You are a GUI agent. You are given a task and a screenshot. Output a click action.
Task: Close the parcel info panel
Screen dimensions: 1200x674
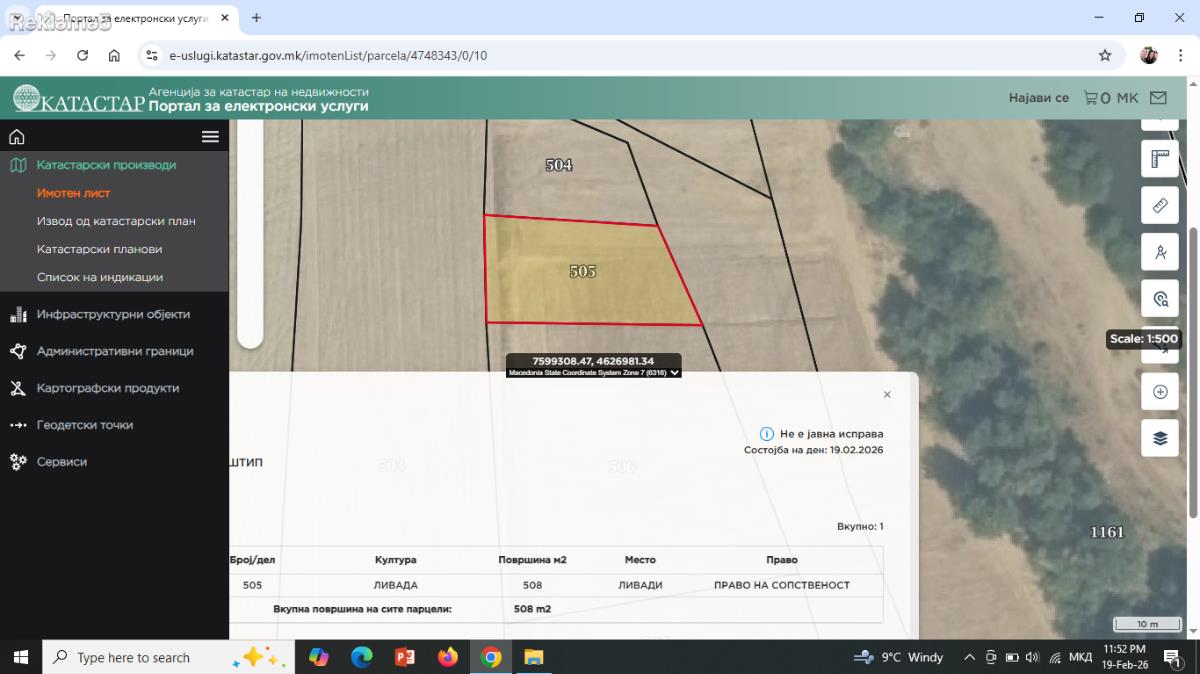pos(887,395)
